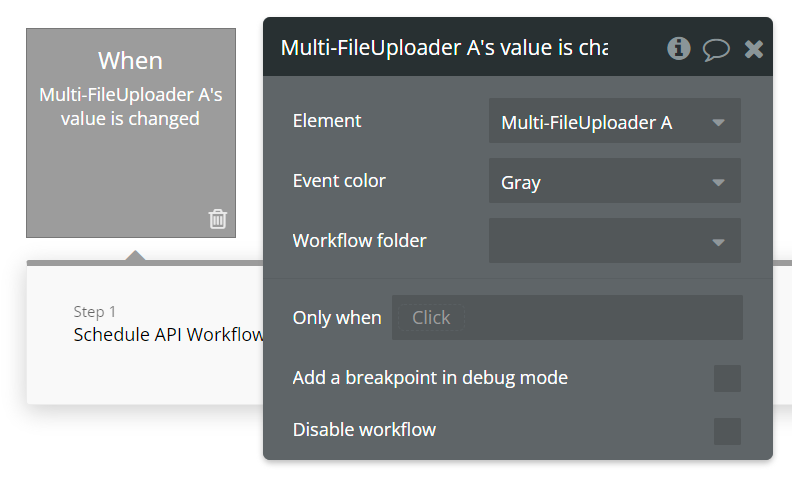
Task: Delete the event with the trash icon
Action: tap(218, 219)
